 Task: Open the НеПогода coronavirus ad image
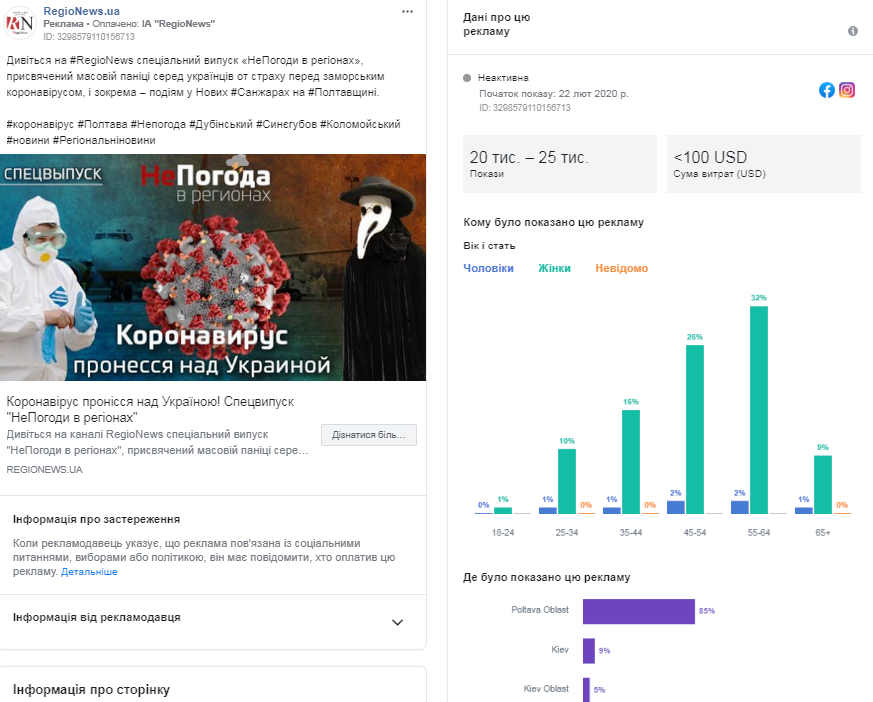[x=213, y=267]
